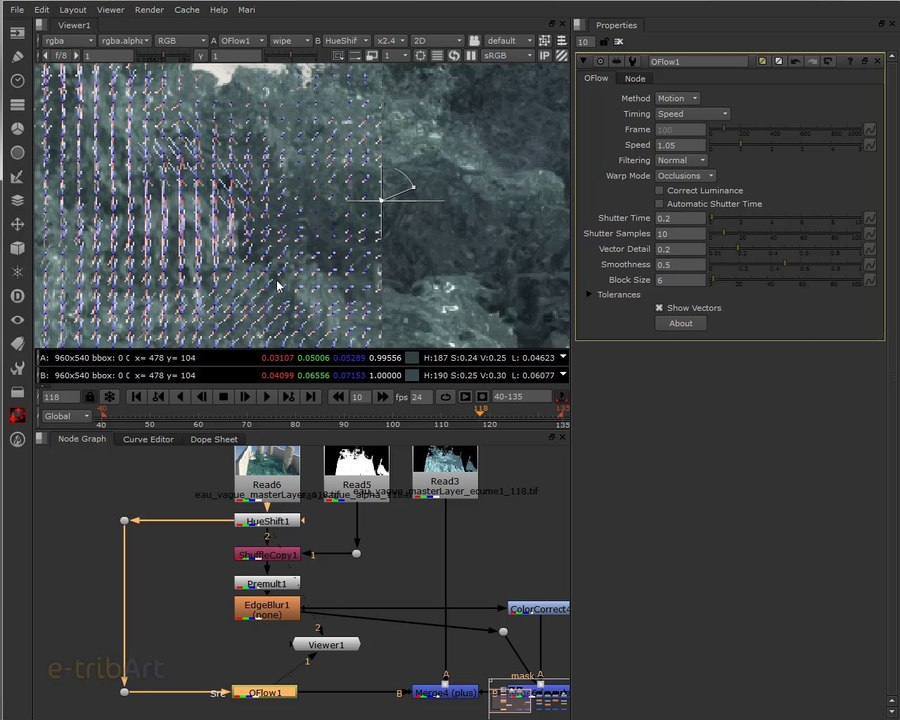Open the Method dropdown set to Motion
Viewport: 900px width, 720px height.
(x=677, y=99)
